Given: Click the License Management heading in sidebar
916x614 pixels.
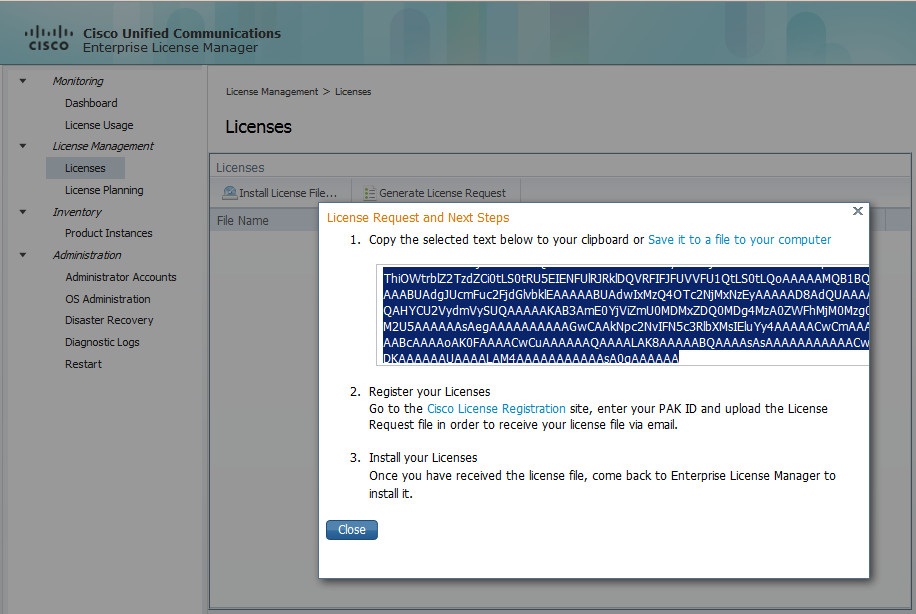Looking at the screenshot, I should coord(103,146).
